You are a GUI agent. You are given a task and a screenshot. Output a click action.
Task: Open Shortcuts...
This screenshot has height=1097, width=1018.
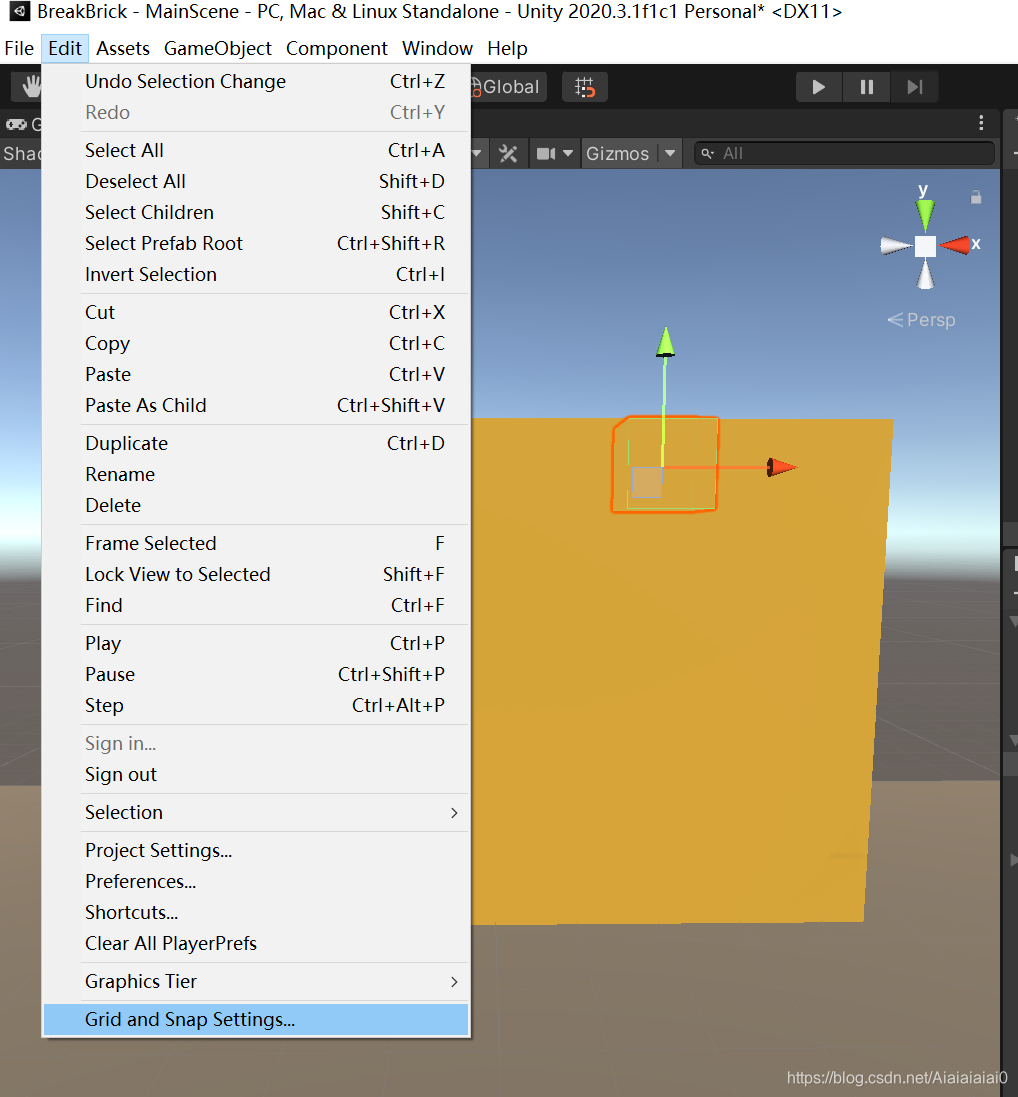click(256, 912)
